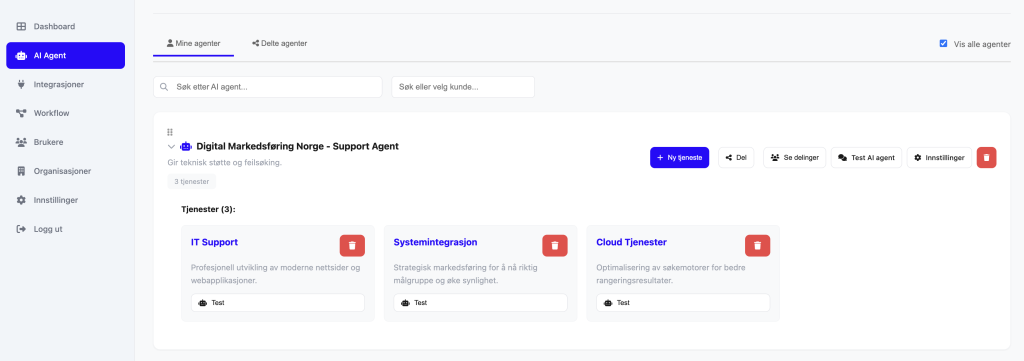Click Test under Systemintegrasjon
This screenshot has height=361, width=1024.
[480, 303]
